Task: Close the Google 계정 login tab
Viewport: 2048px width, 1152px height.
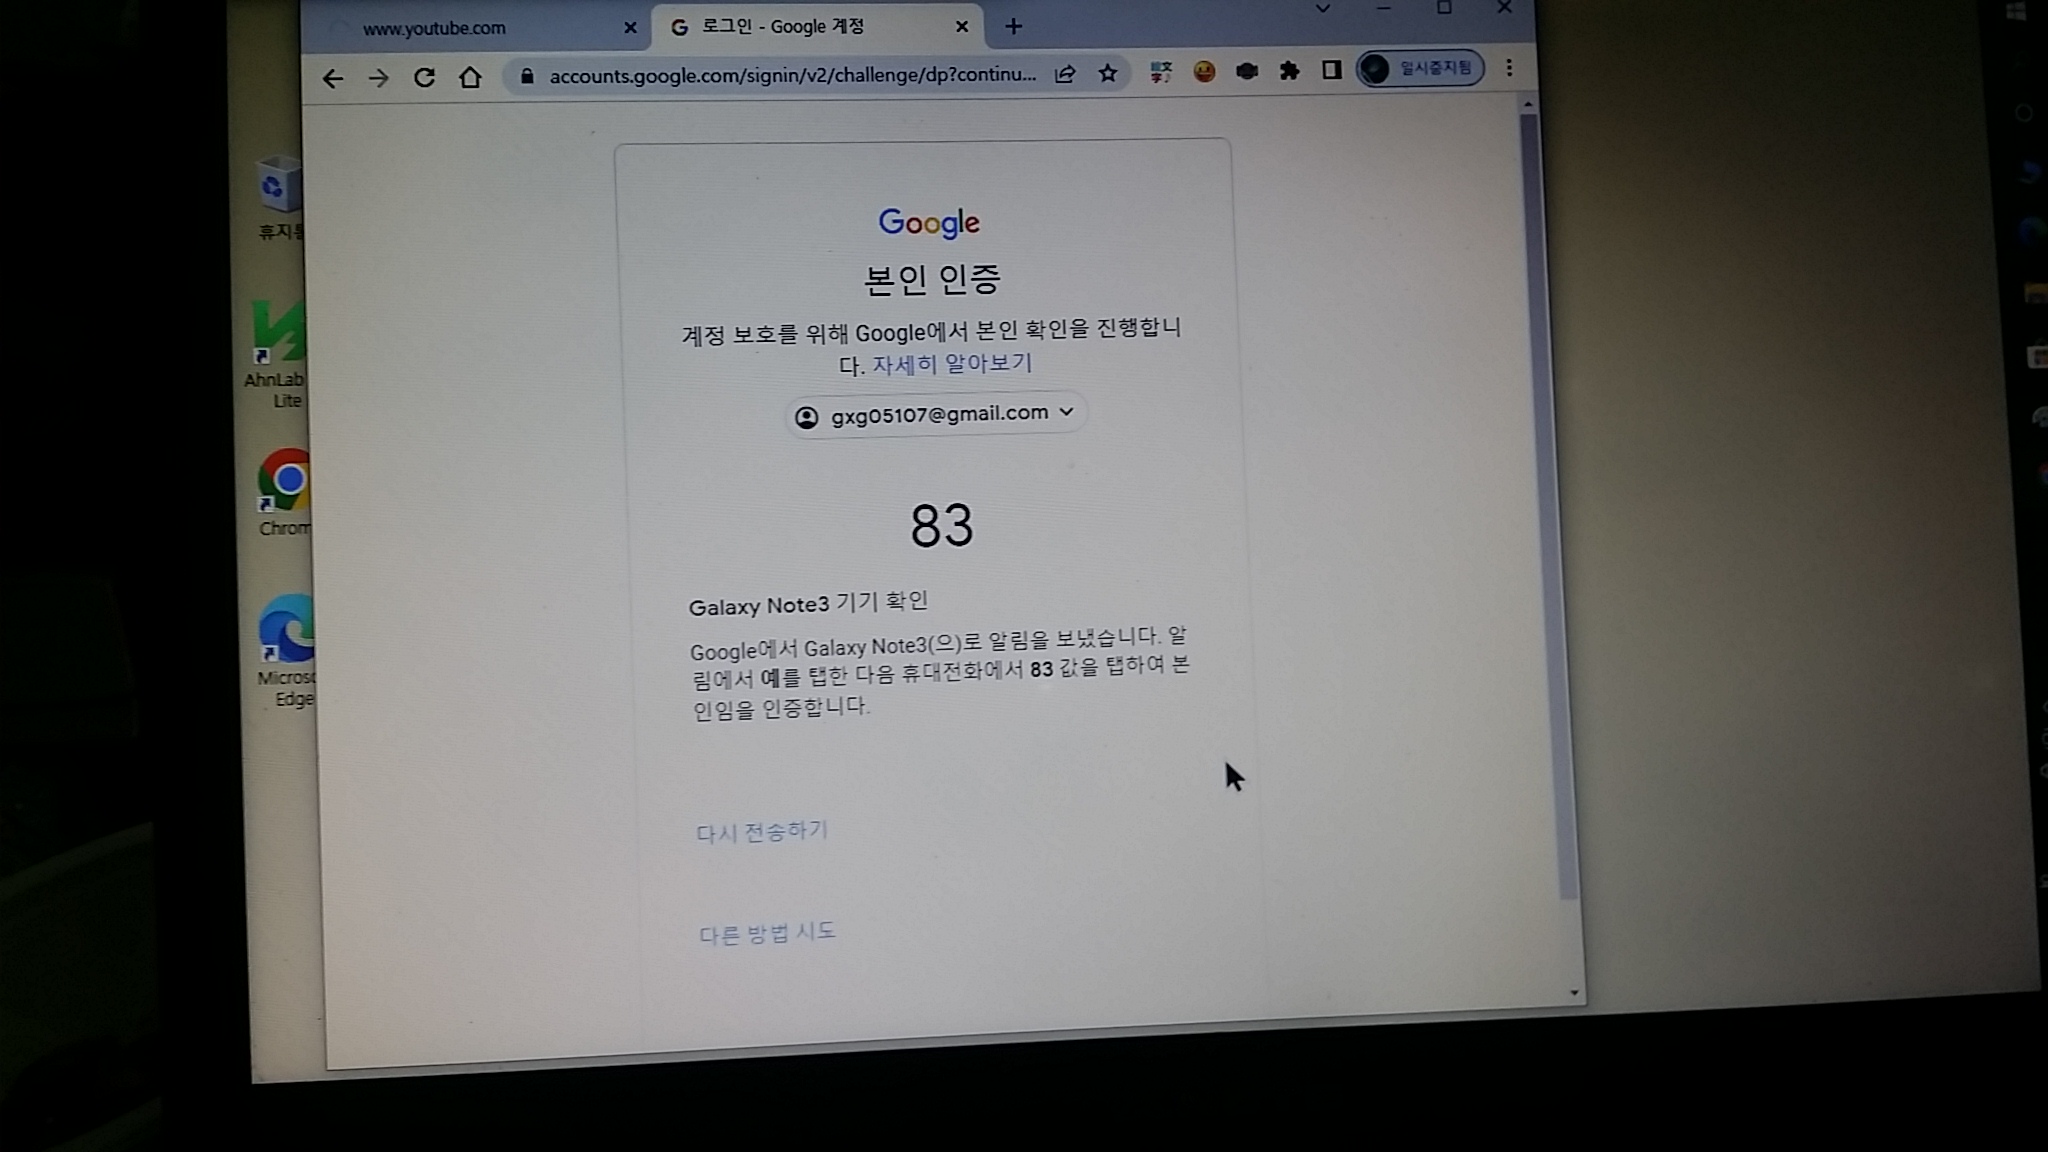Action: pyautogui.click(x=962, y=27)
